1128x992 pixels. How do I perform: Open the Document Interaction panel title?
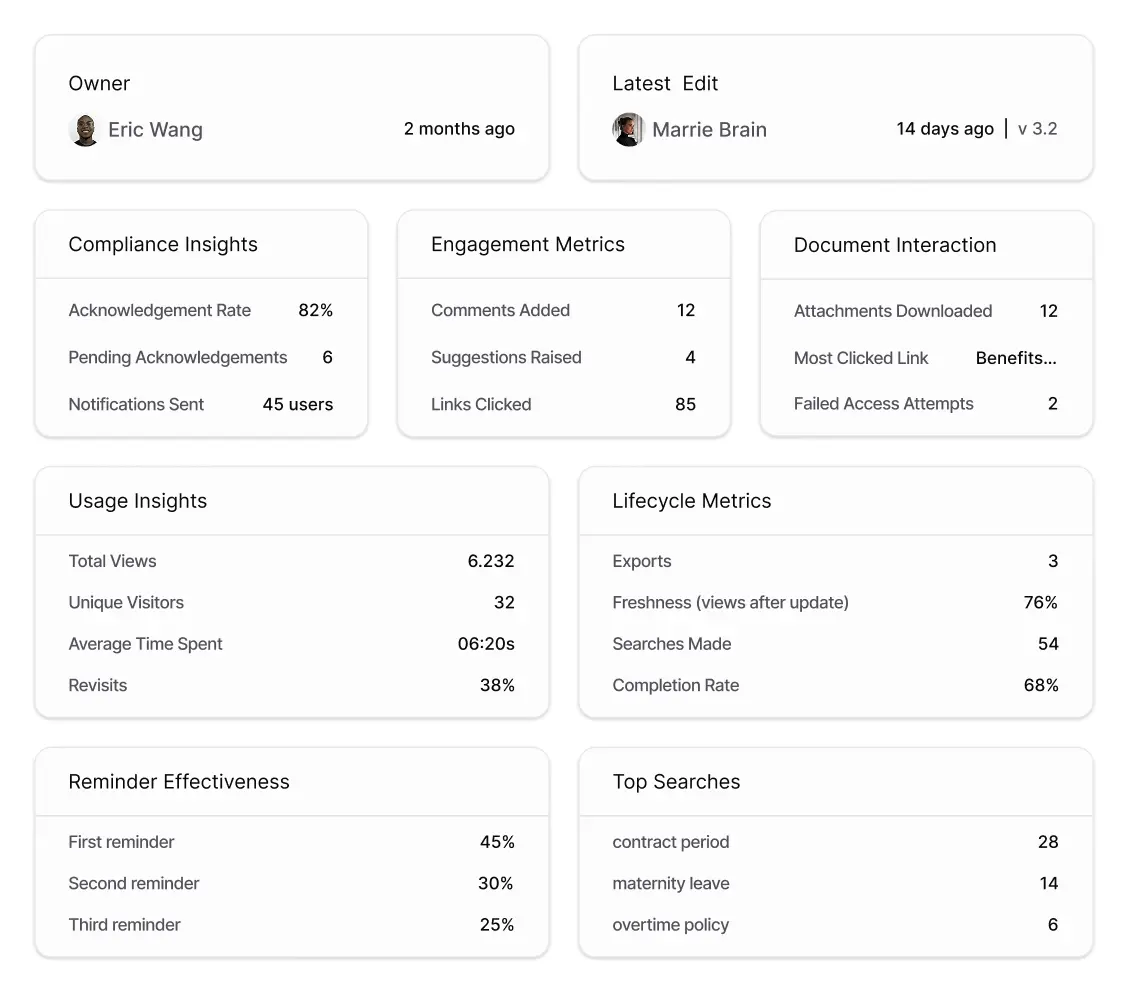click(895, 245)
